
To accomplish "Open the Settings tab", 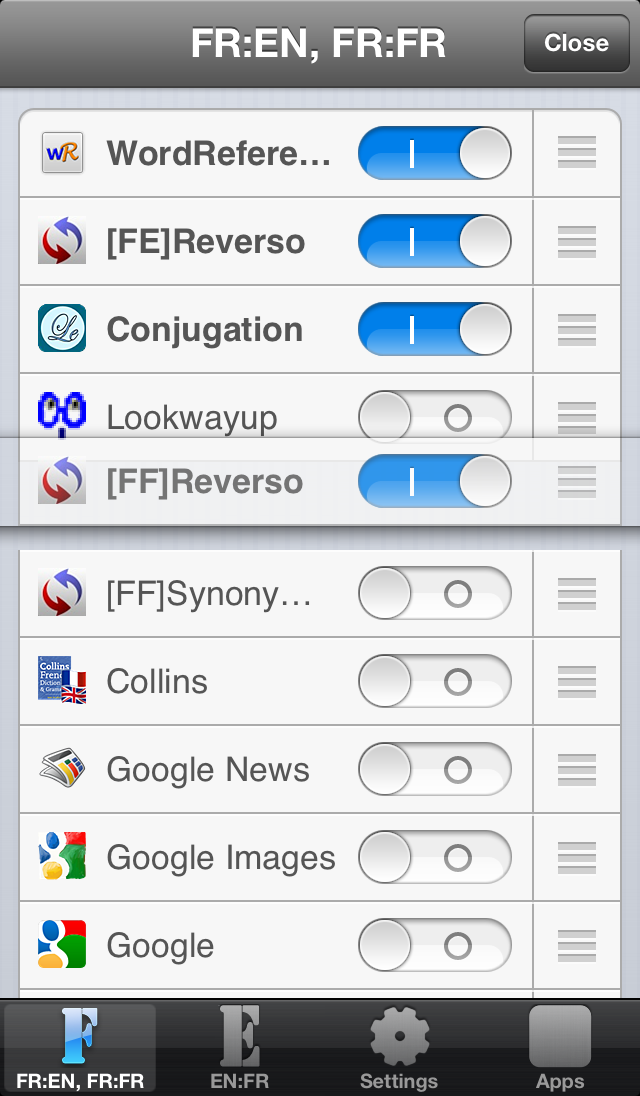I will [x=400, y=1047].
